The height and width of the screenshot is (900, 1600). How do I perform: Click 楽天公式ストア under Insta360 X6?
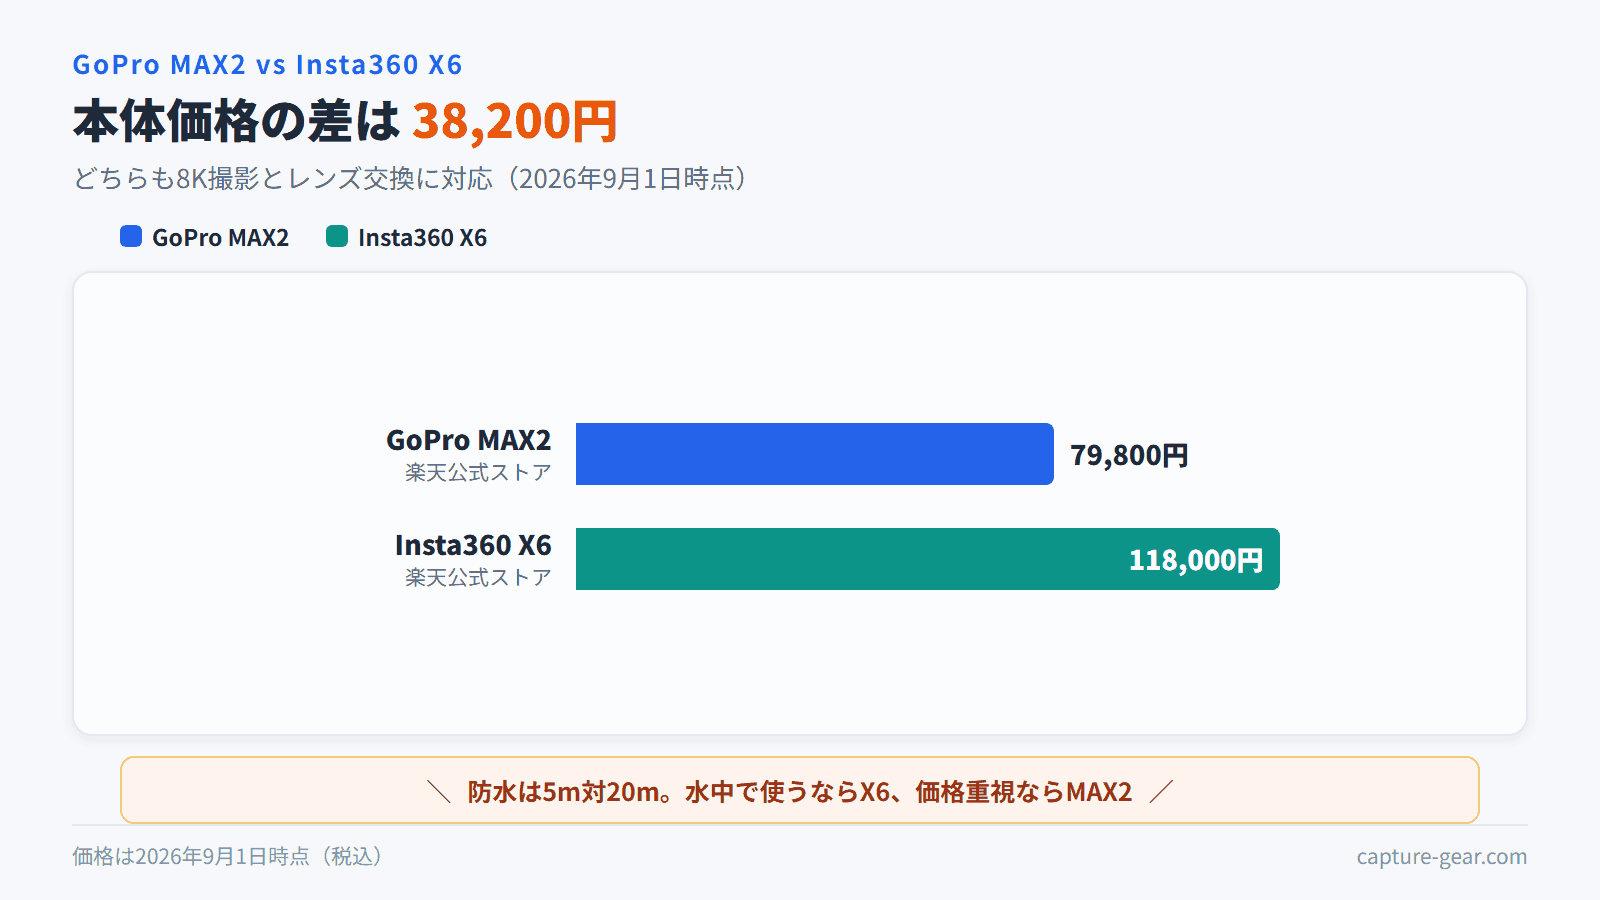(x=478, y=577)
